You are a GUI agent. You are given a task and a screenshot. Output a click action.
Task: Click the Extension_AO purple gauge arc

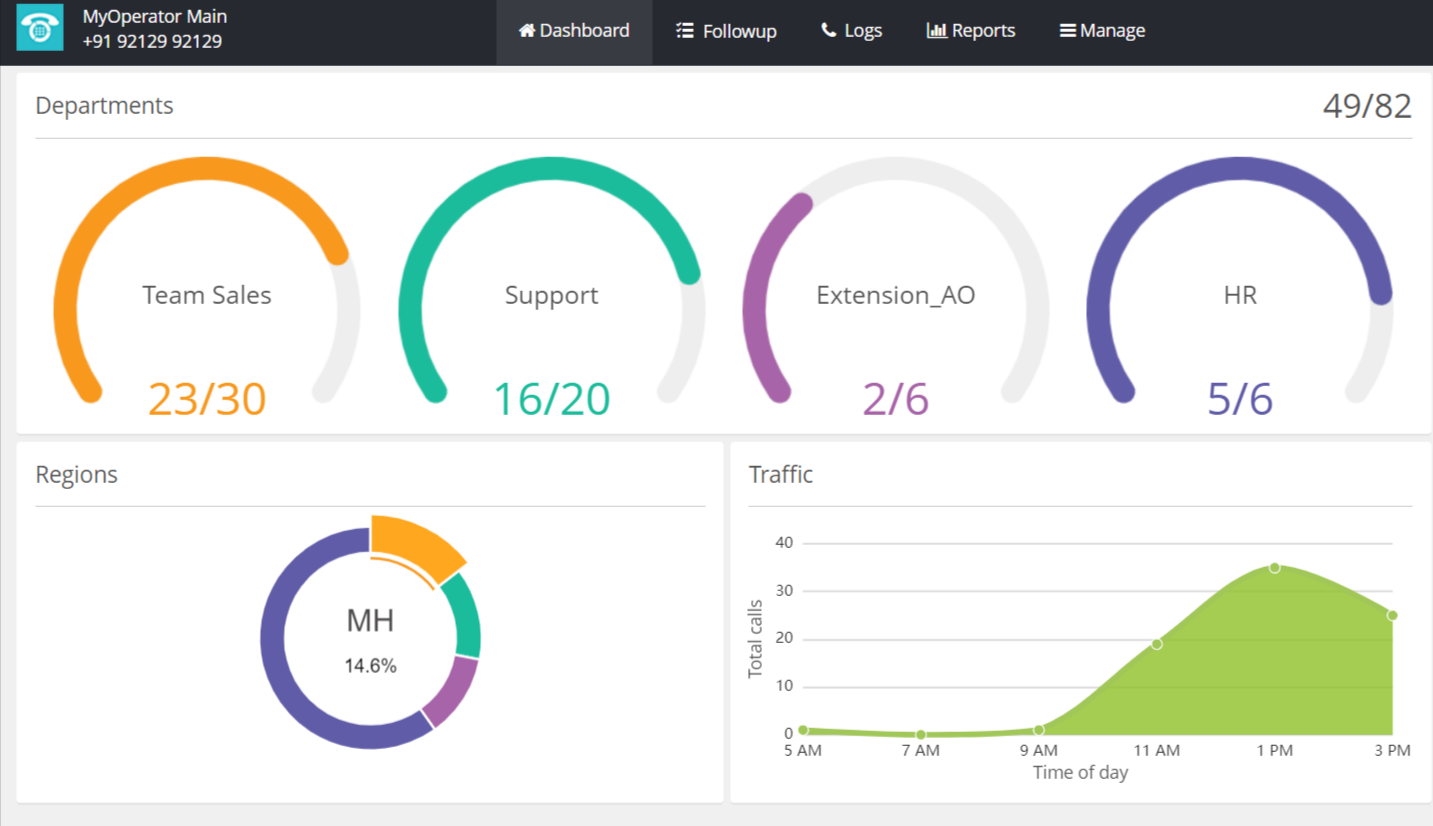[x=760, y=300]
